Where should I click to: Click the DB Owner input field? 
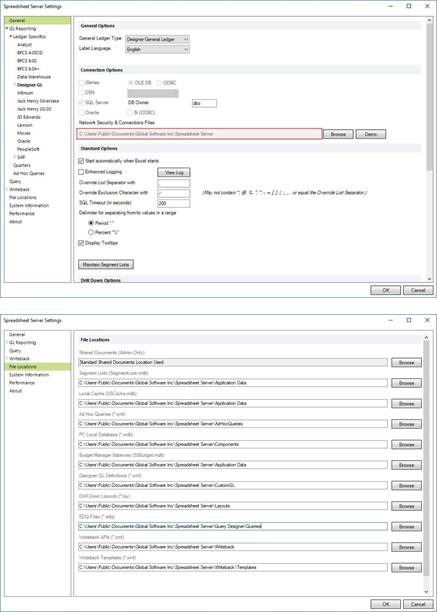[x=204, y=103]
